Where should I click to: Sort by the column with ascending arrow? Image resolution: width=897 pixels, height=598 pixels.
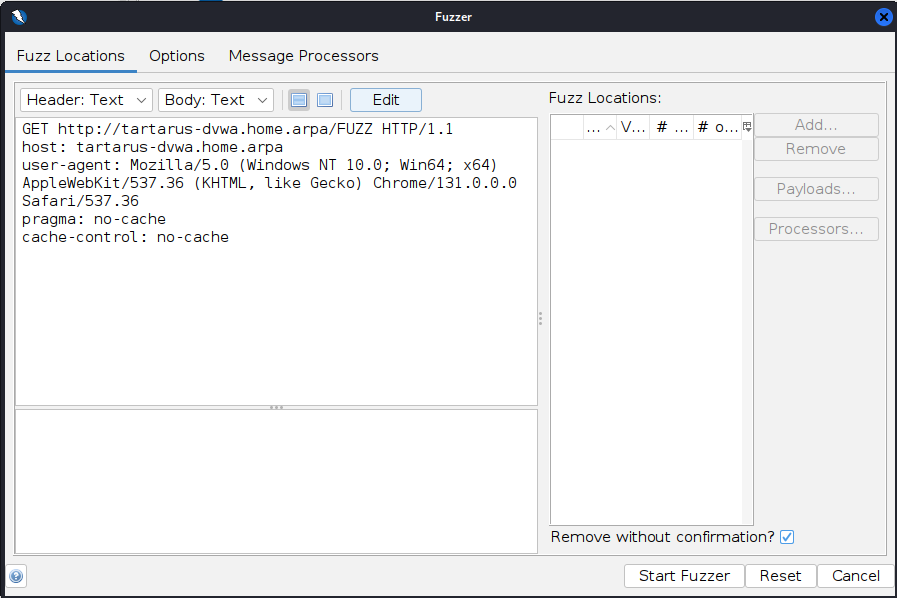tap(600, 127)
